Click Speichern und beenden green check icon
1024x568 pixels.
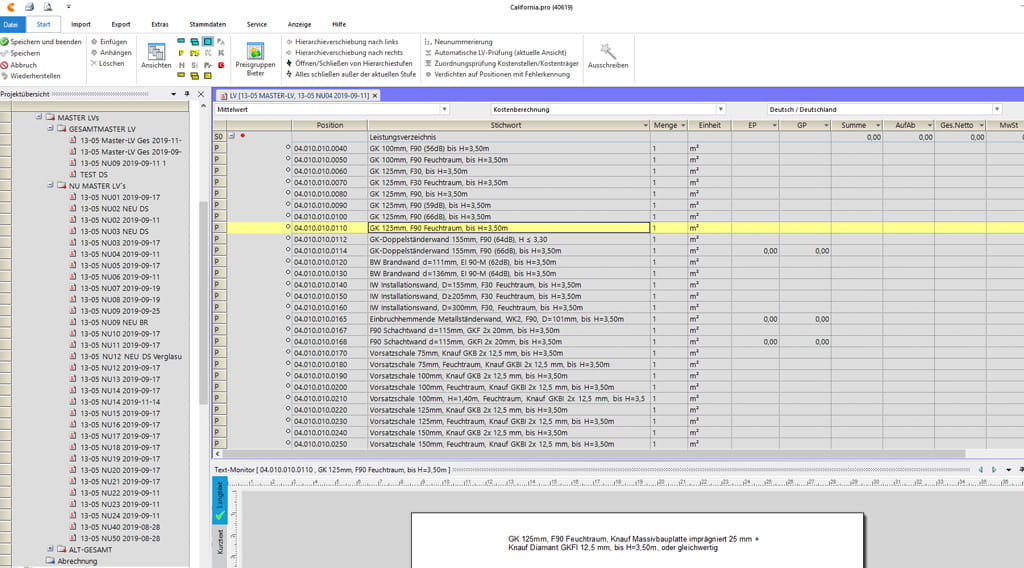[5, 42]
